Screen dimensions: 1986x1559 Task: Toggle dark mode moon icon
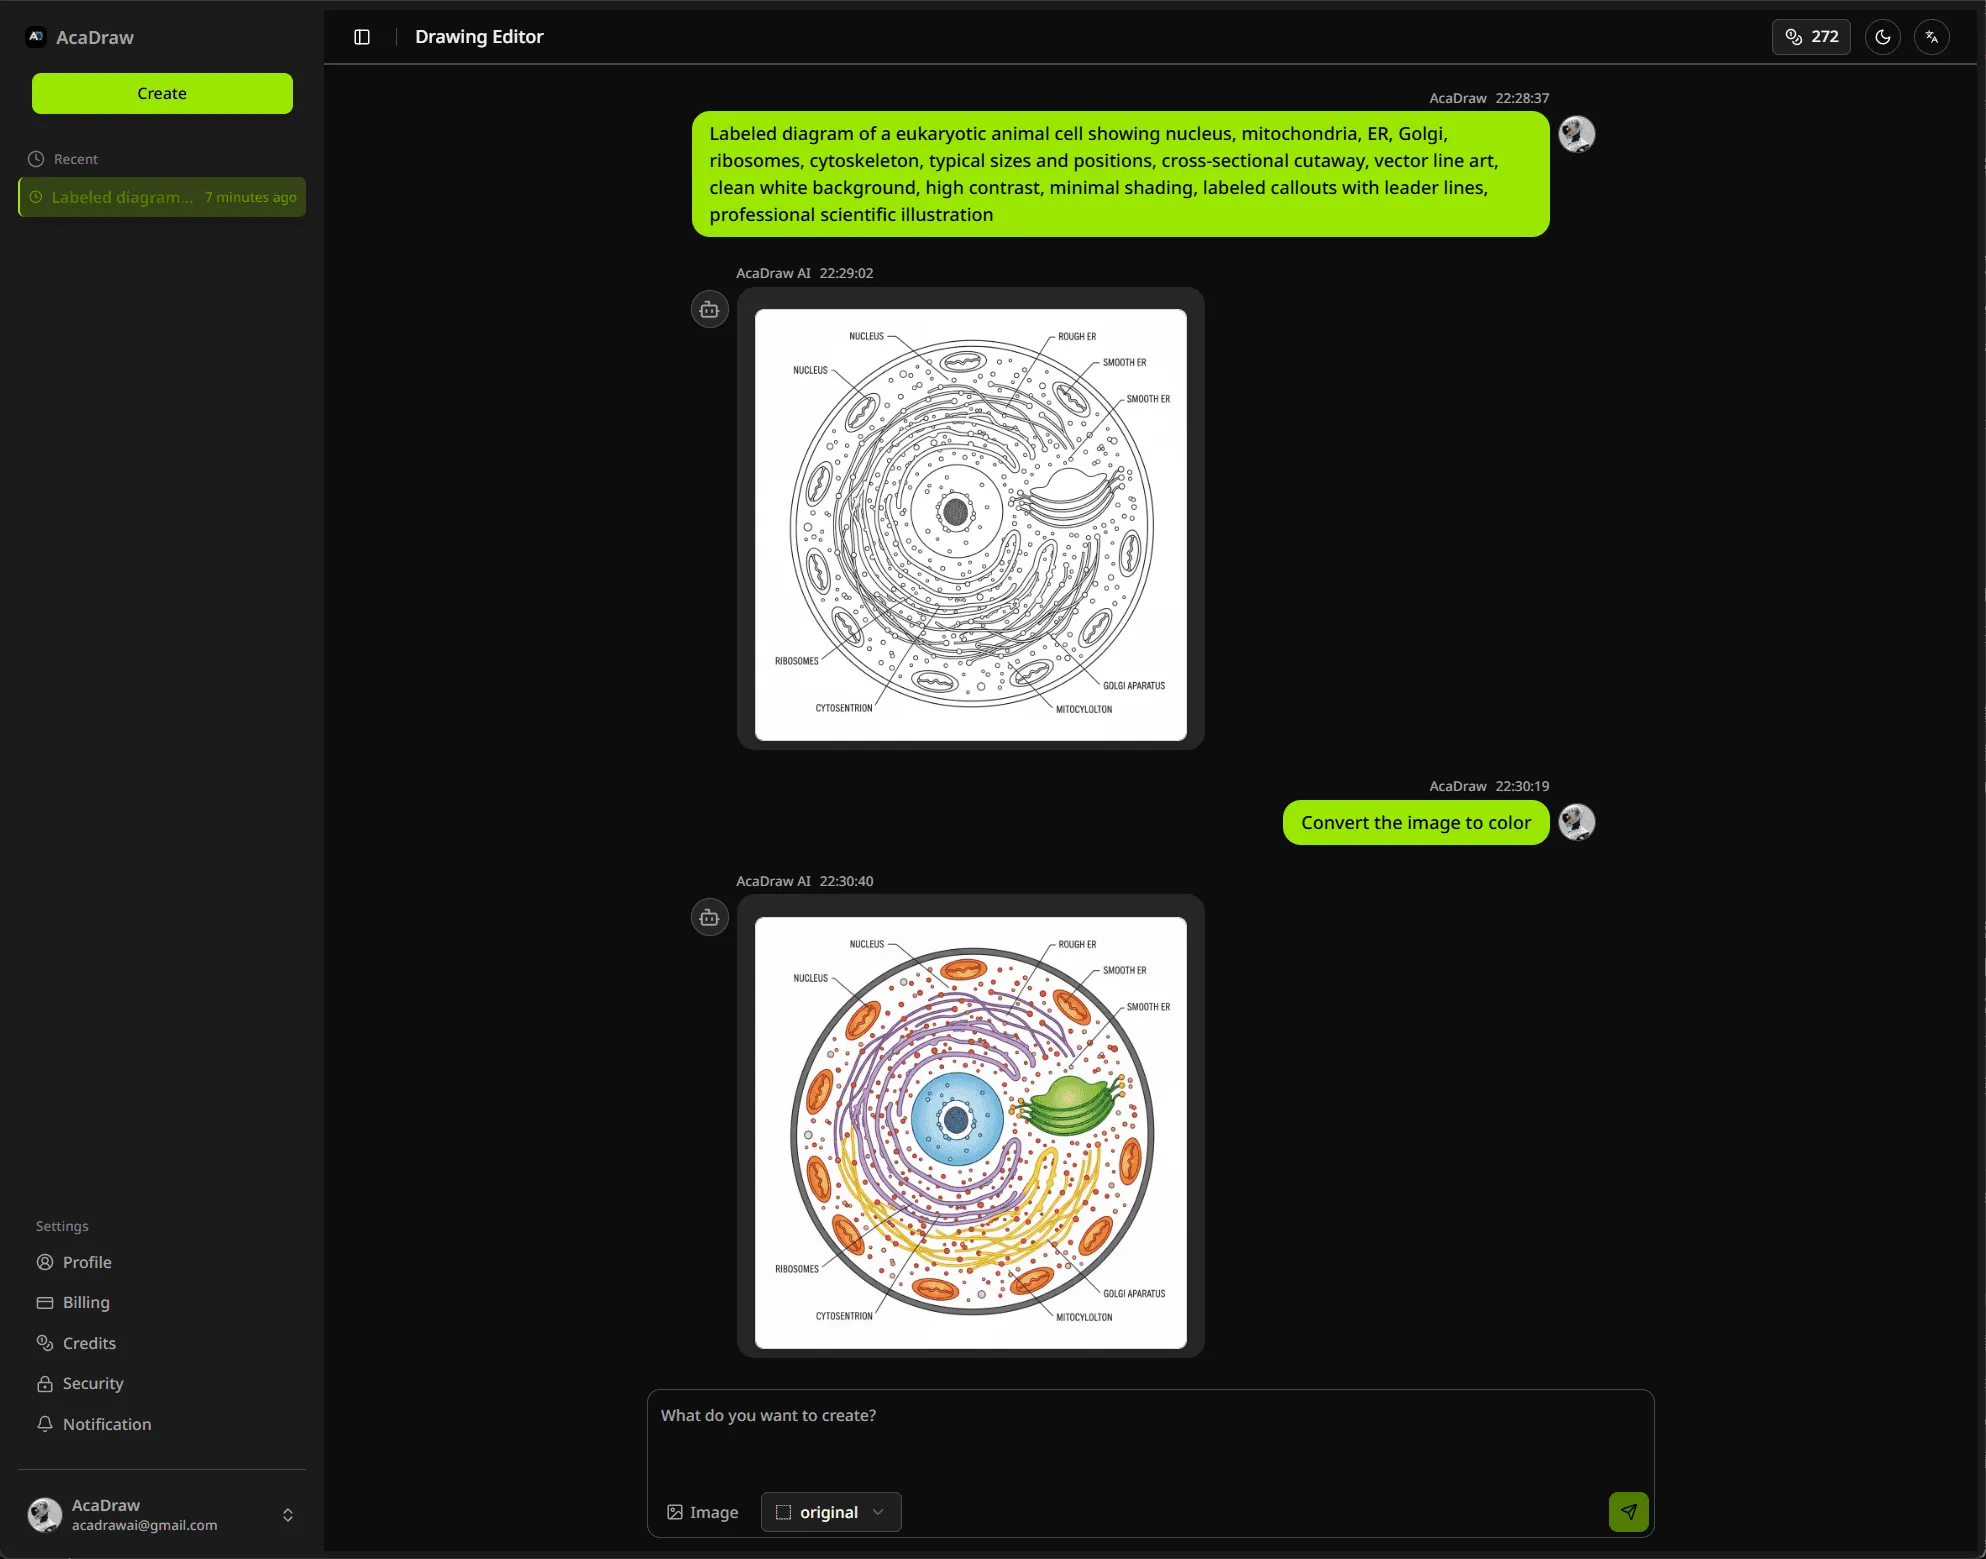coord(1882,37)
